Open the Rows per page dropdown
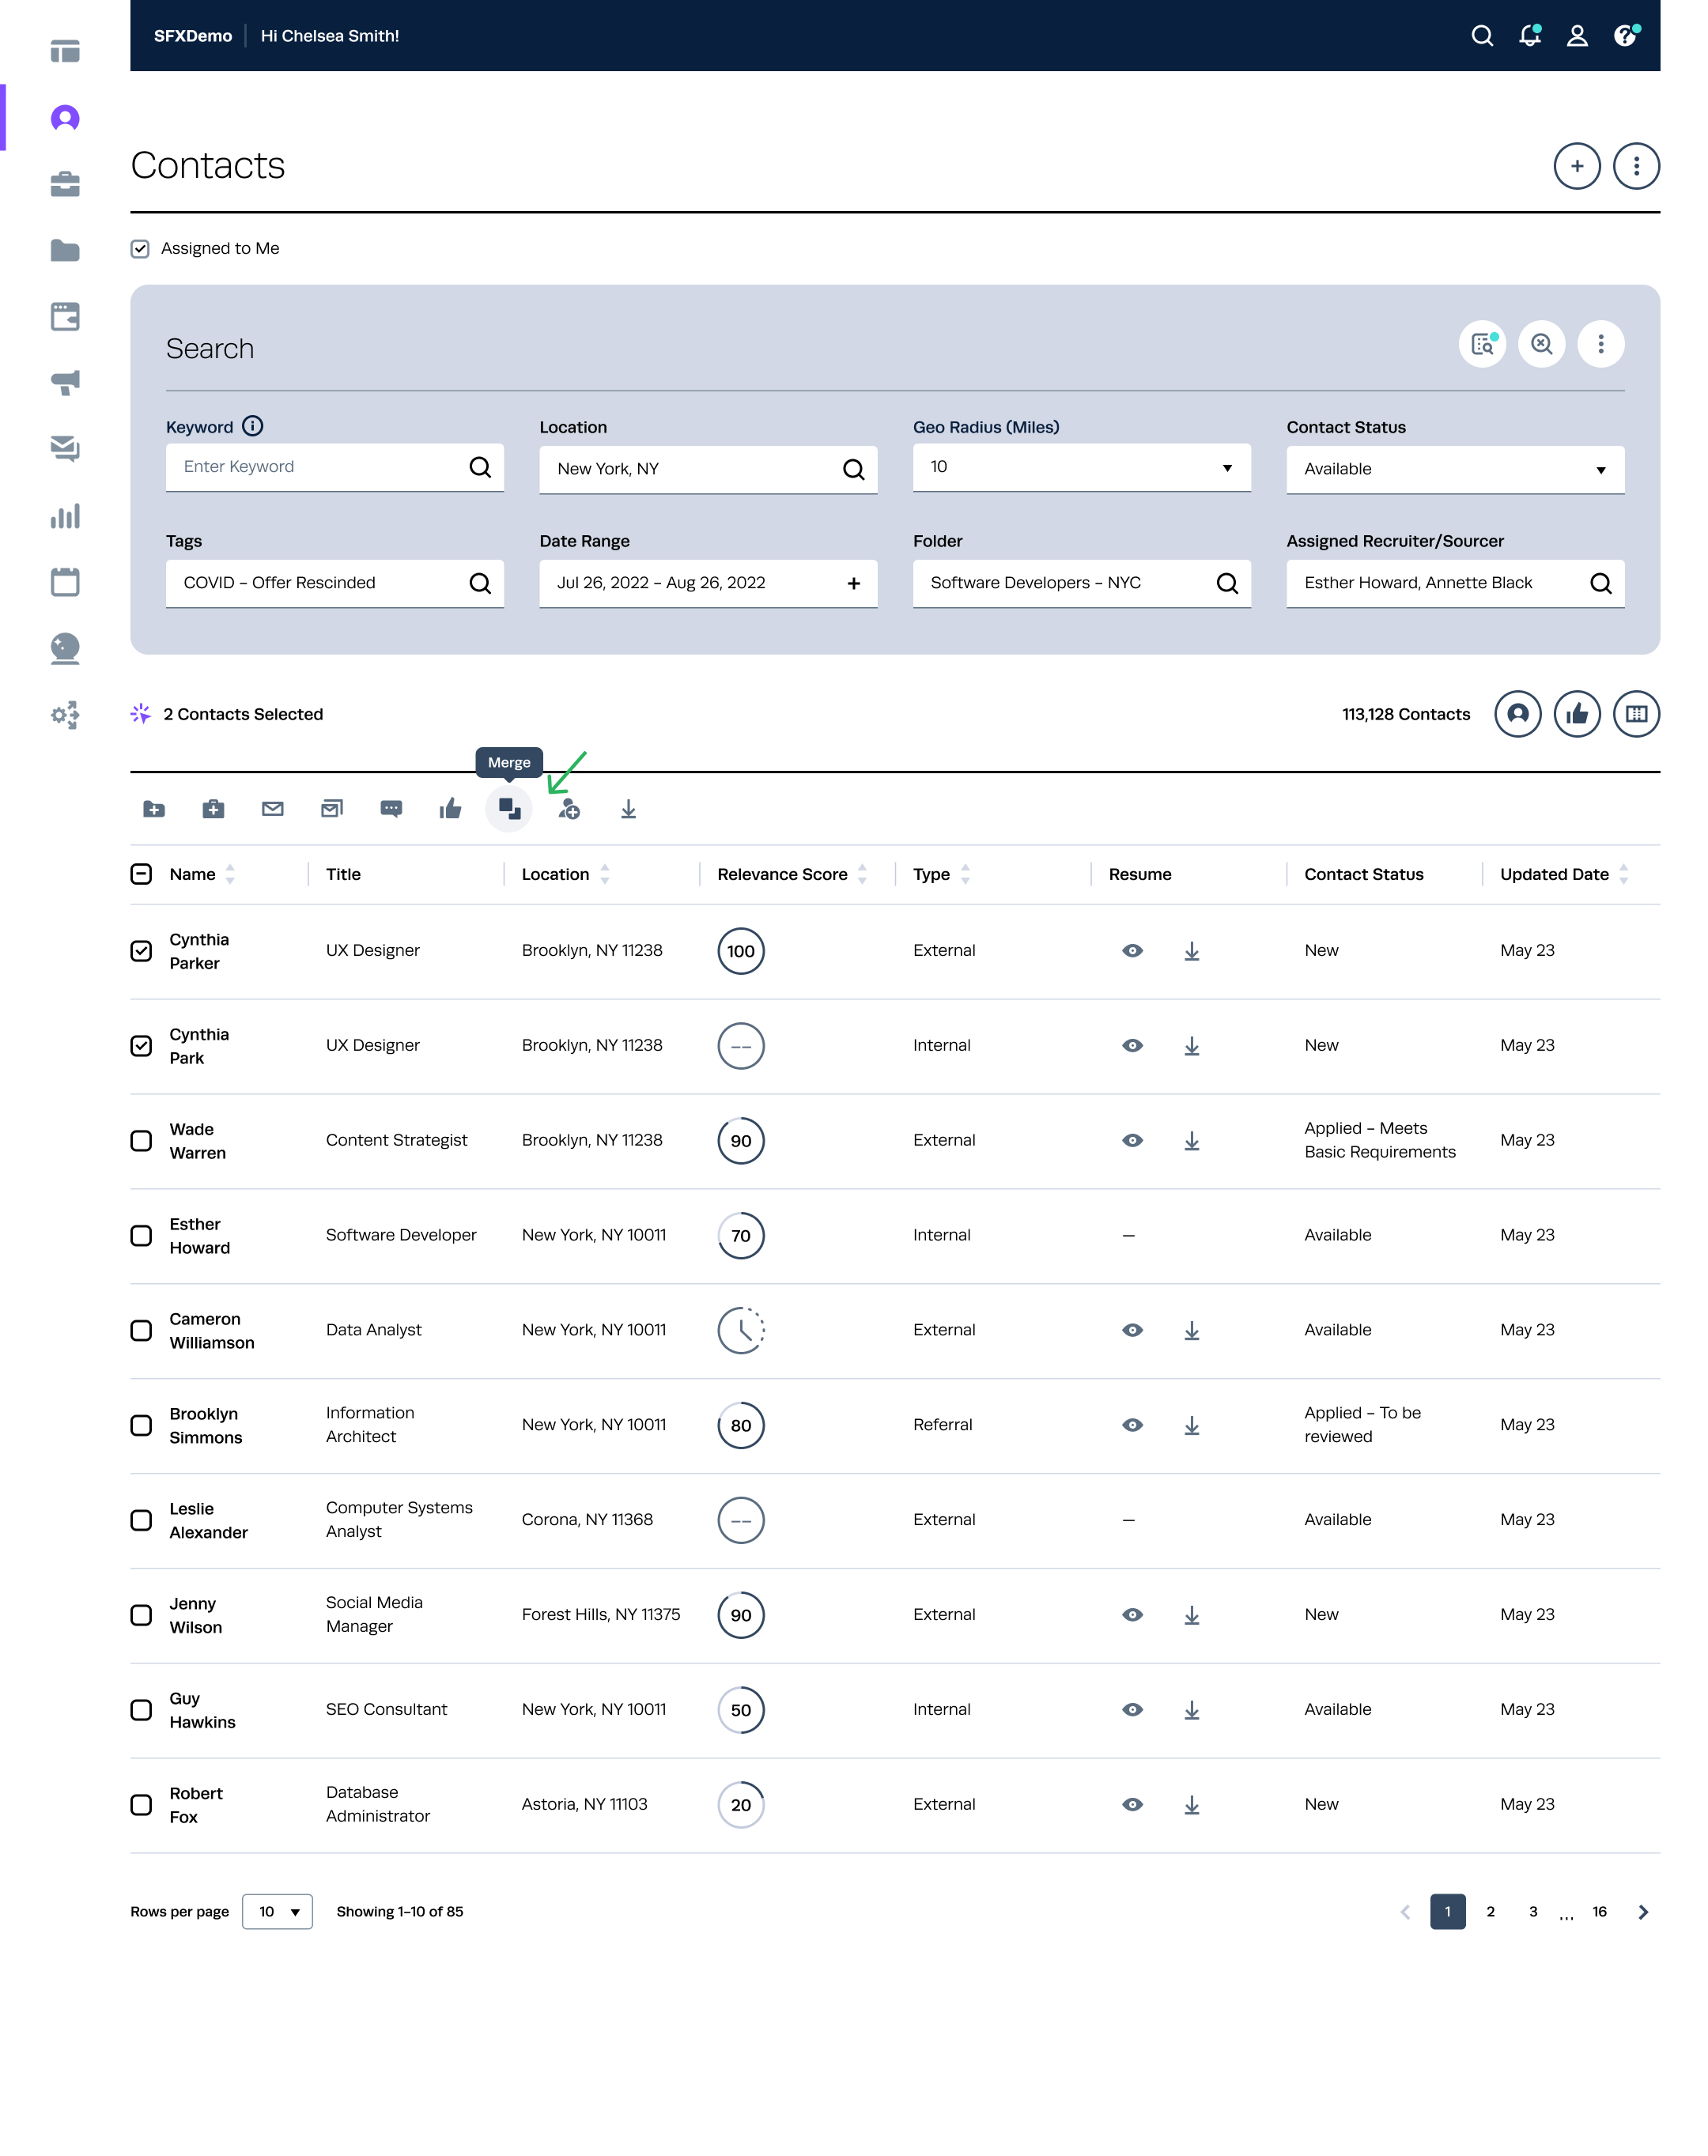The height and width of the screenshot is (2156, 1708). [x=278, y=1911]
